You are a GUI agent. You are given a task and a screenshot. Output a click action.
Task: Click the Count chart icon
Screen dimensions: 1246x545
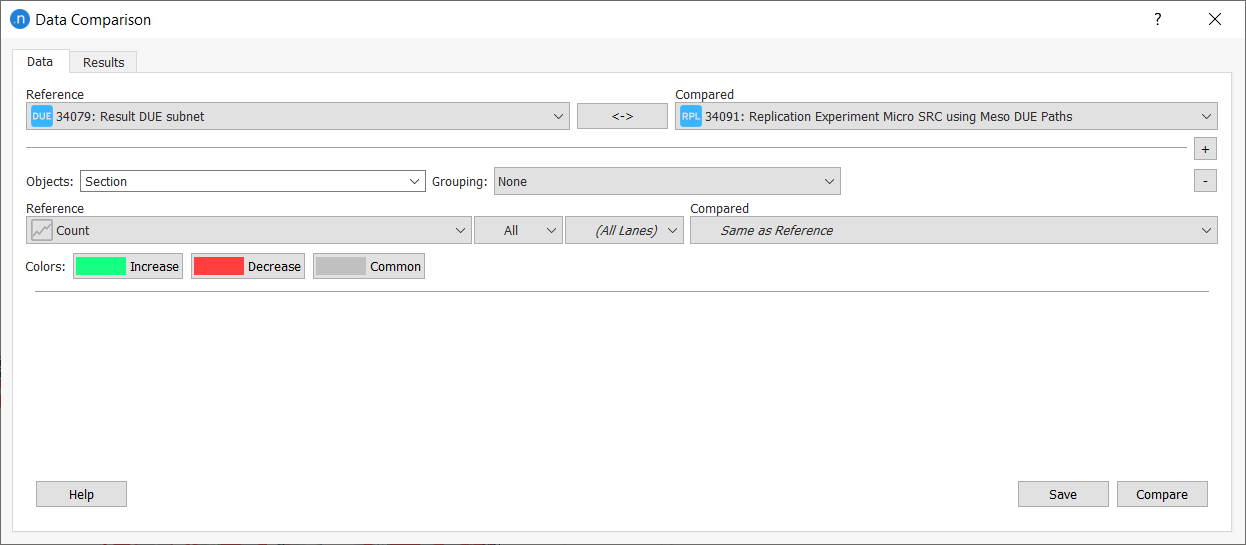(41, 230)
